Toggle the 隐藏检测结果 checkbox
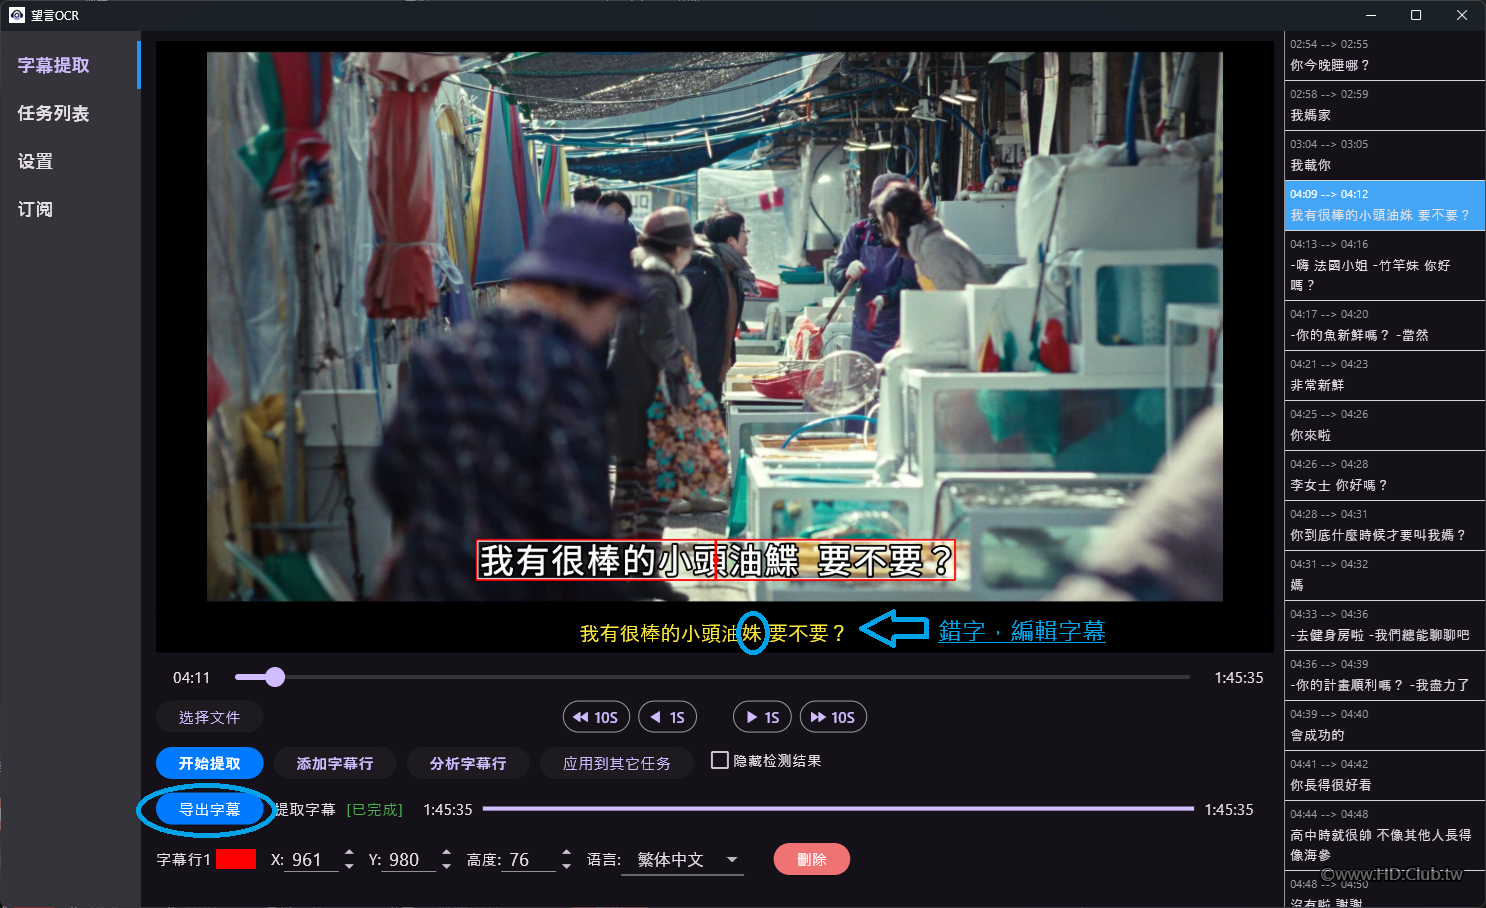The image size is (1486, 908). [720, 760]
